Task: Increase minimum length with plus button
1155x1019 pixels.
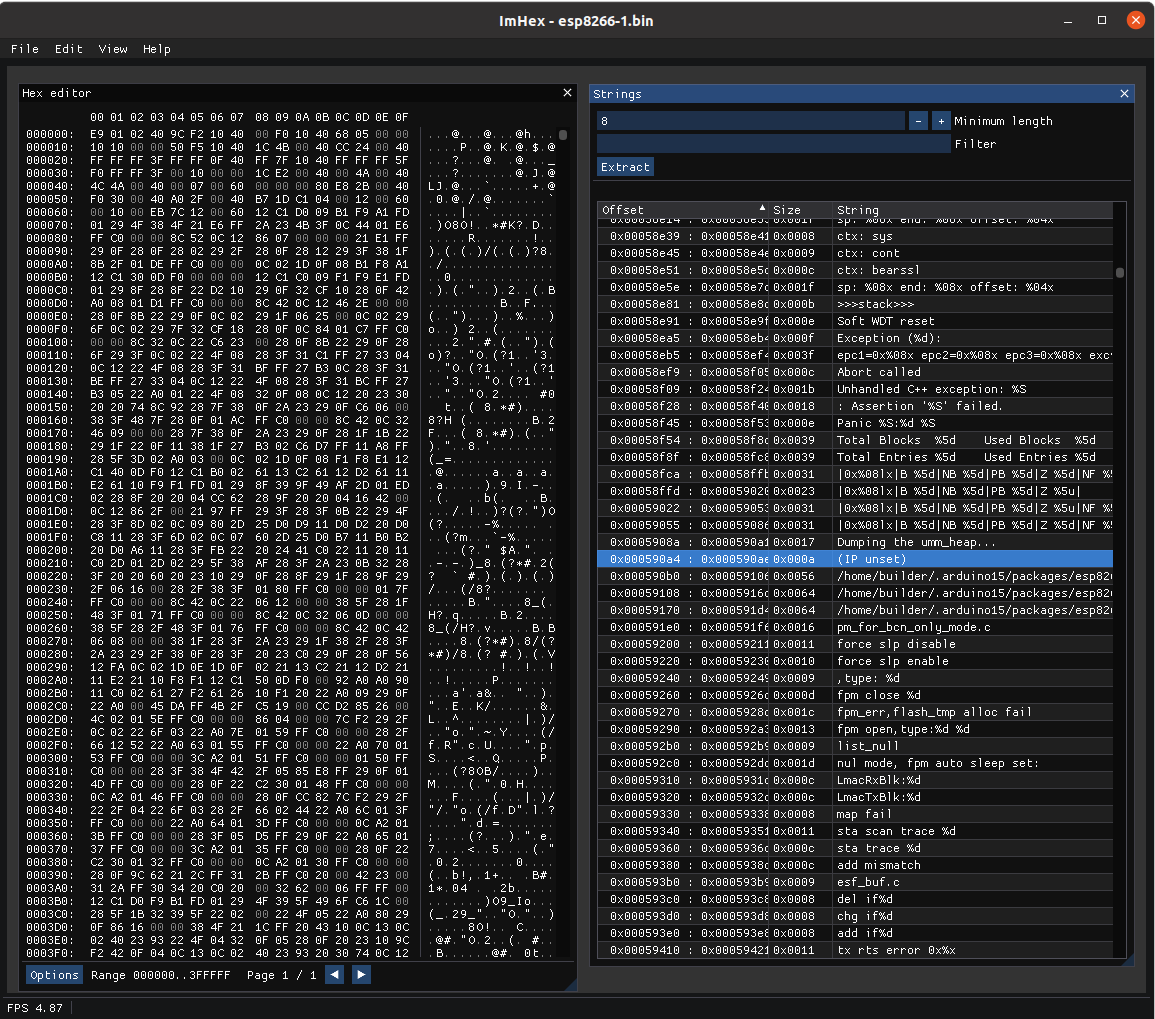Action: click(940, 121)
